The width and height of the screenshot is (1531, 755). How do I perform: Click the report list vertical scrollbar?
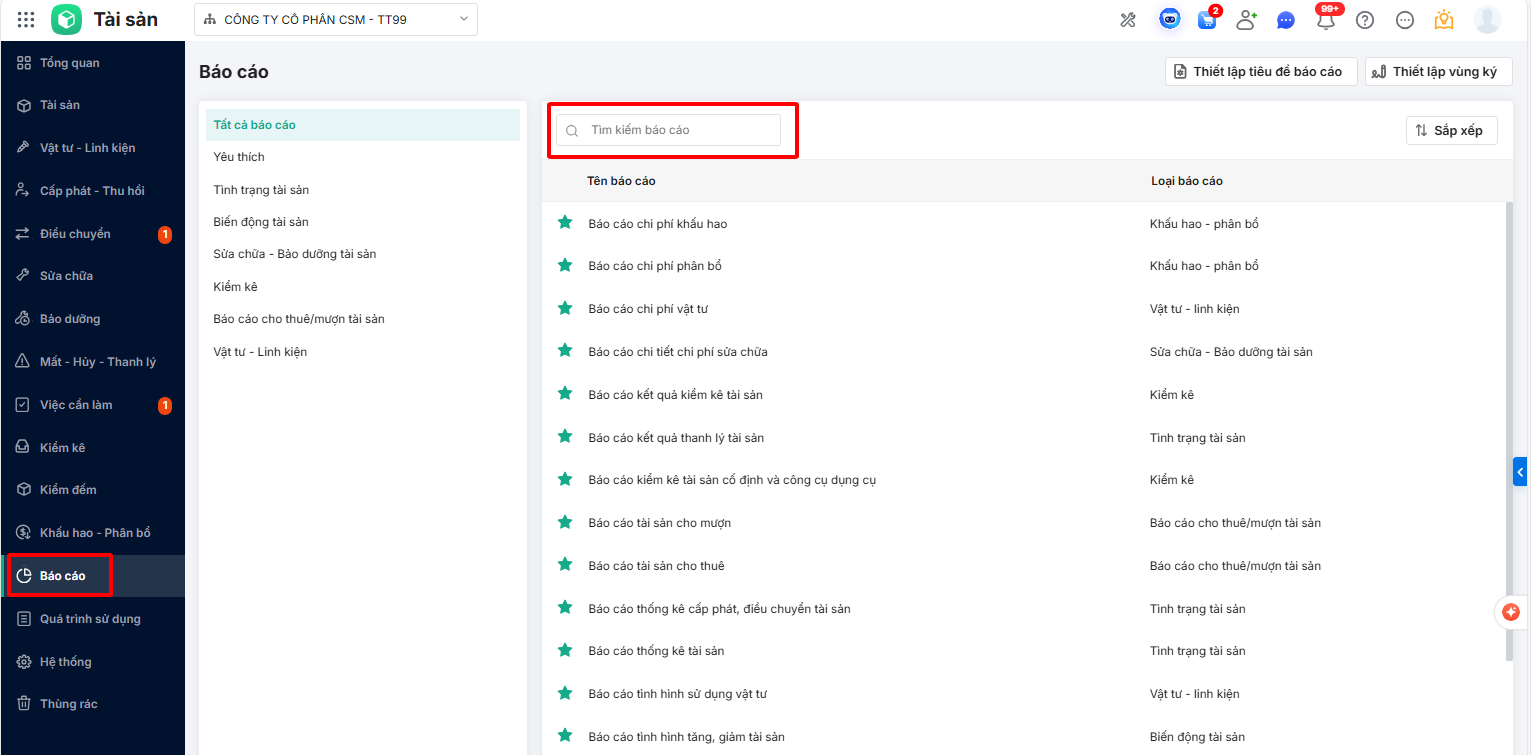tap(1509, 430)
